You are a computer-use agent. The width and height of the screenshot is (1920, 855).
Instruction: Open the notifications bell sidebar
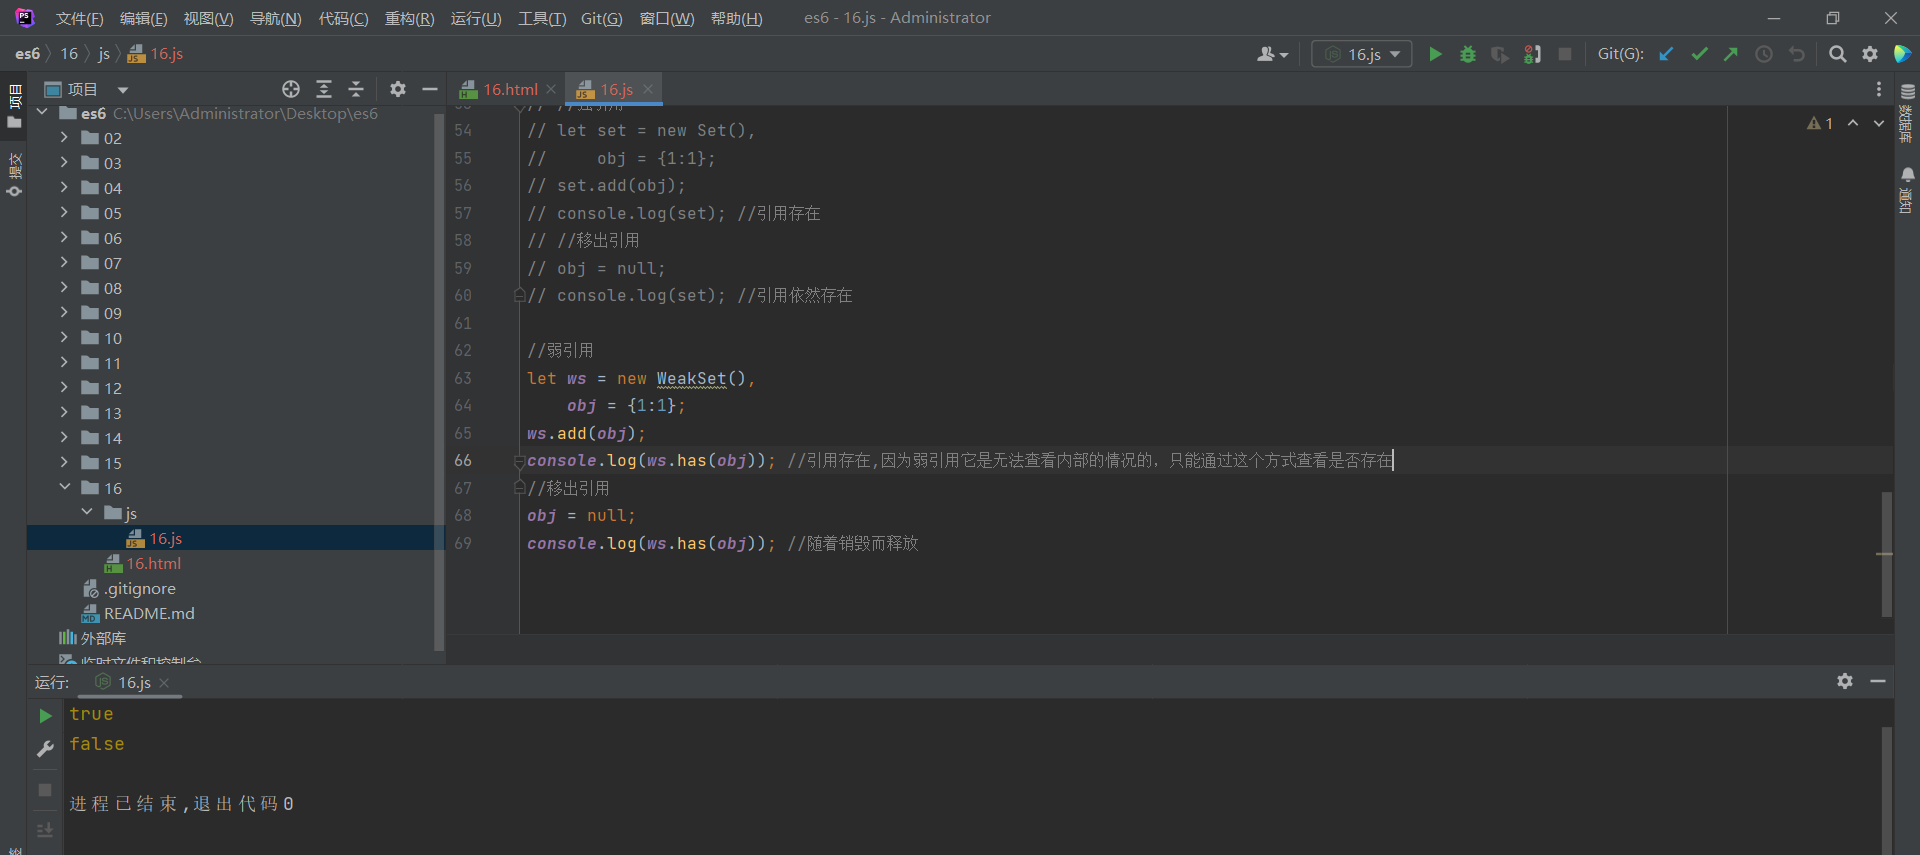1907,190
